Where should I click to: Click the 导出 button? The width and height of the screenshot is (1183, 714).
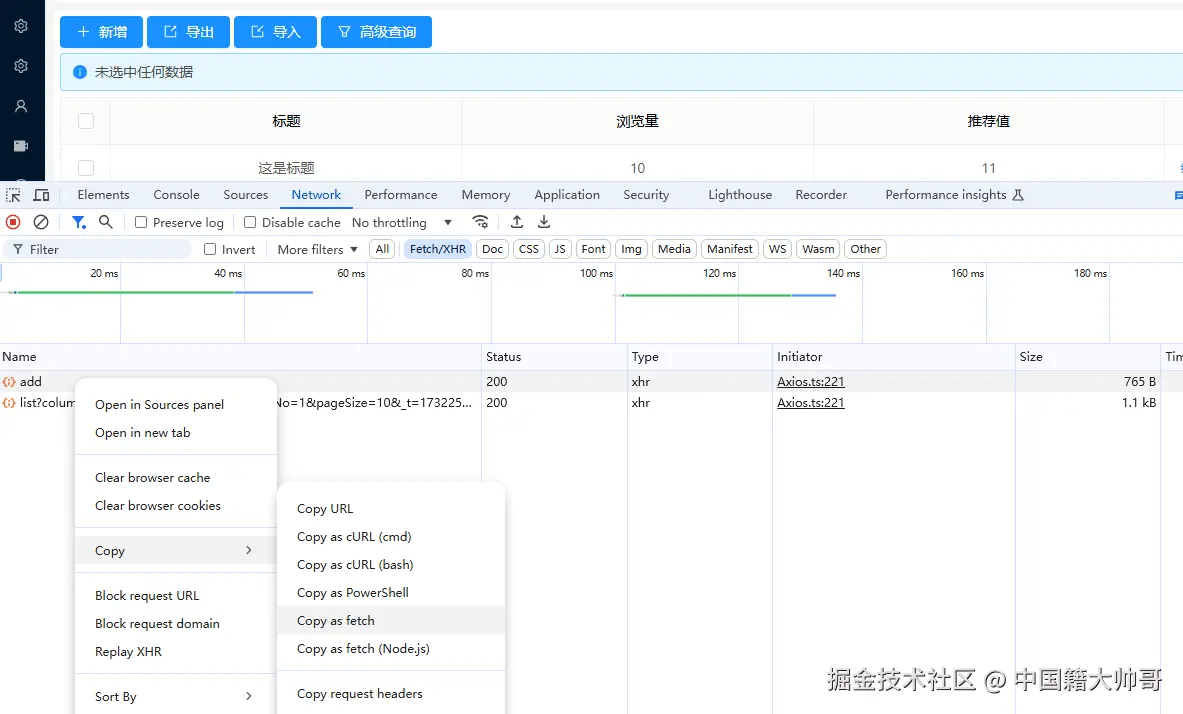tap(188, 32)
